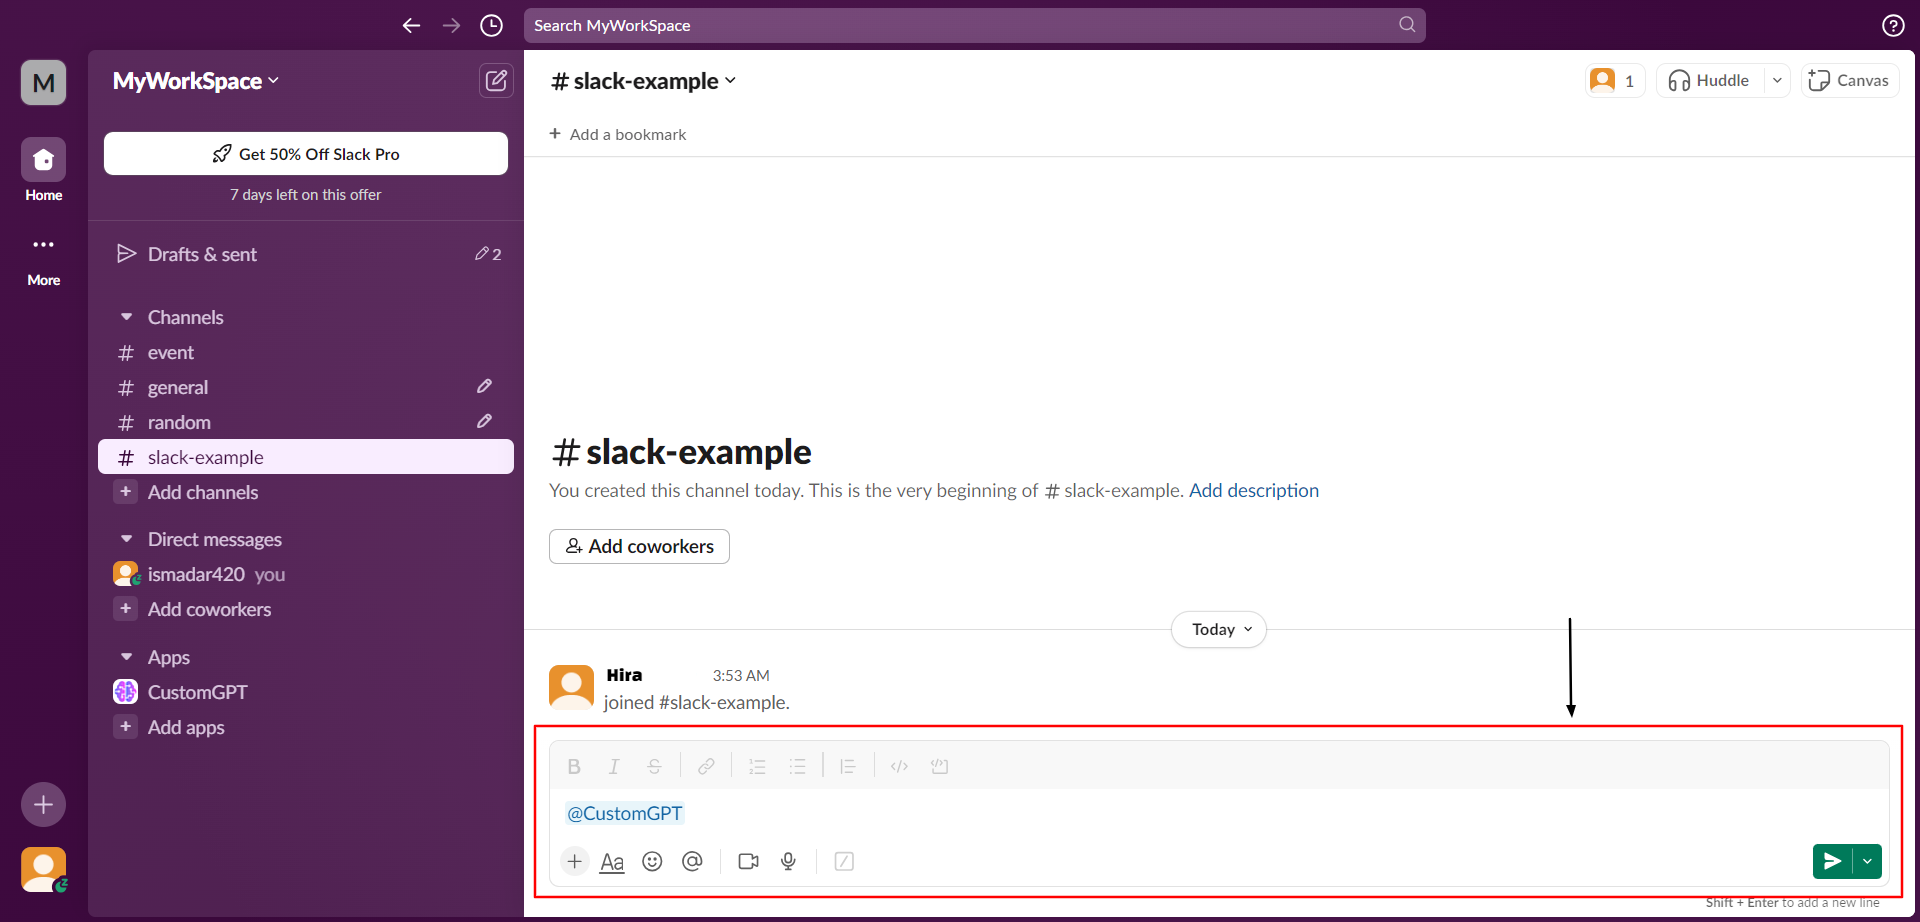Open the Huddle options dropdown arrow
The height and width of the screenshot is (922, 1920).
pyautogui.click(x=1777, y=81)
